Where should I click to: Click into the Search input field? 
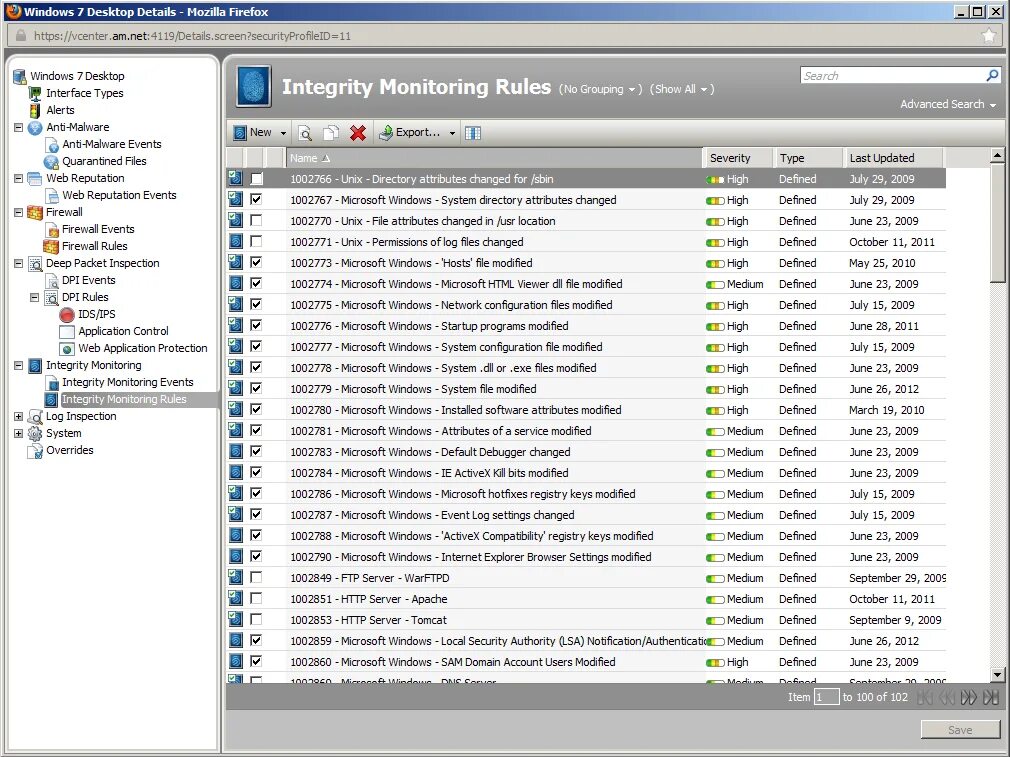[x=892, y=75]
